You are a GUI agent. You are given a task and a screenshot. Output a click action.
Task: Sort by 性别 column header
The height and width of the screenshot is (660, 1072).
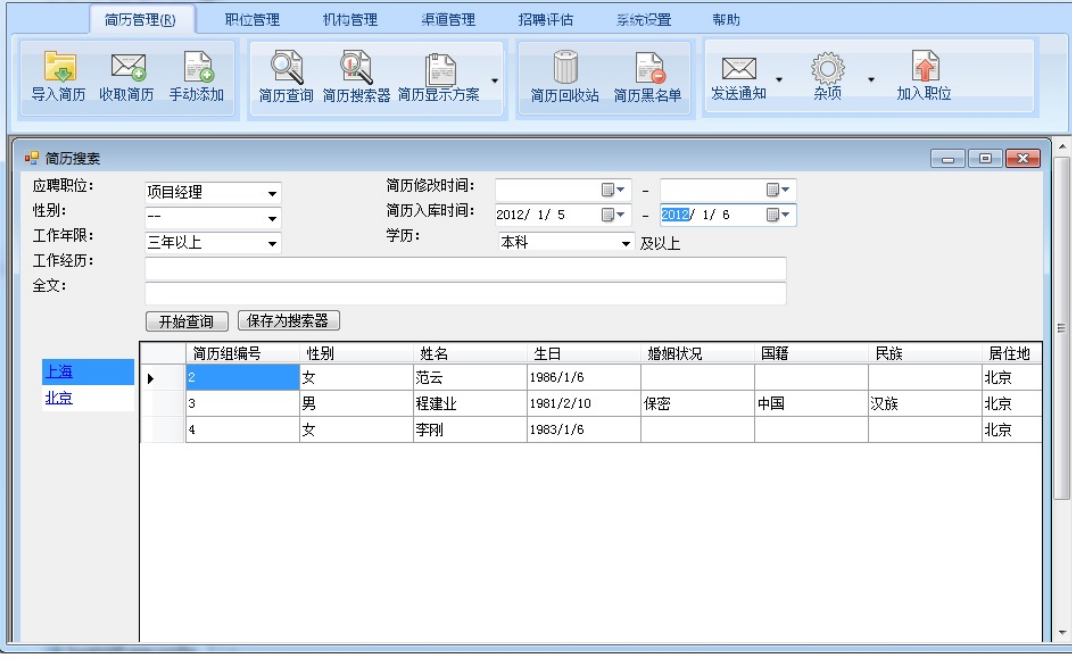(356, 354)
